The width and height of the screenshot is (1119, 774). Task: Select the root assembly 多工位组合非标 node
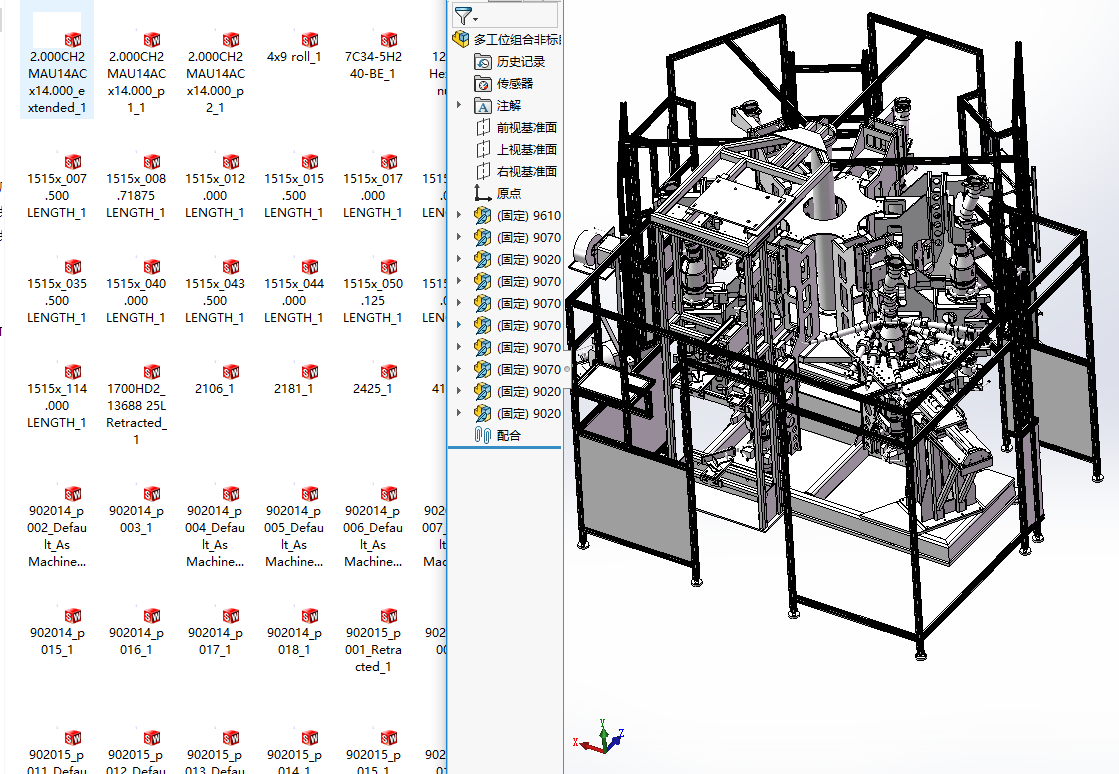[517, 40]
